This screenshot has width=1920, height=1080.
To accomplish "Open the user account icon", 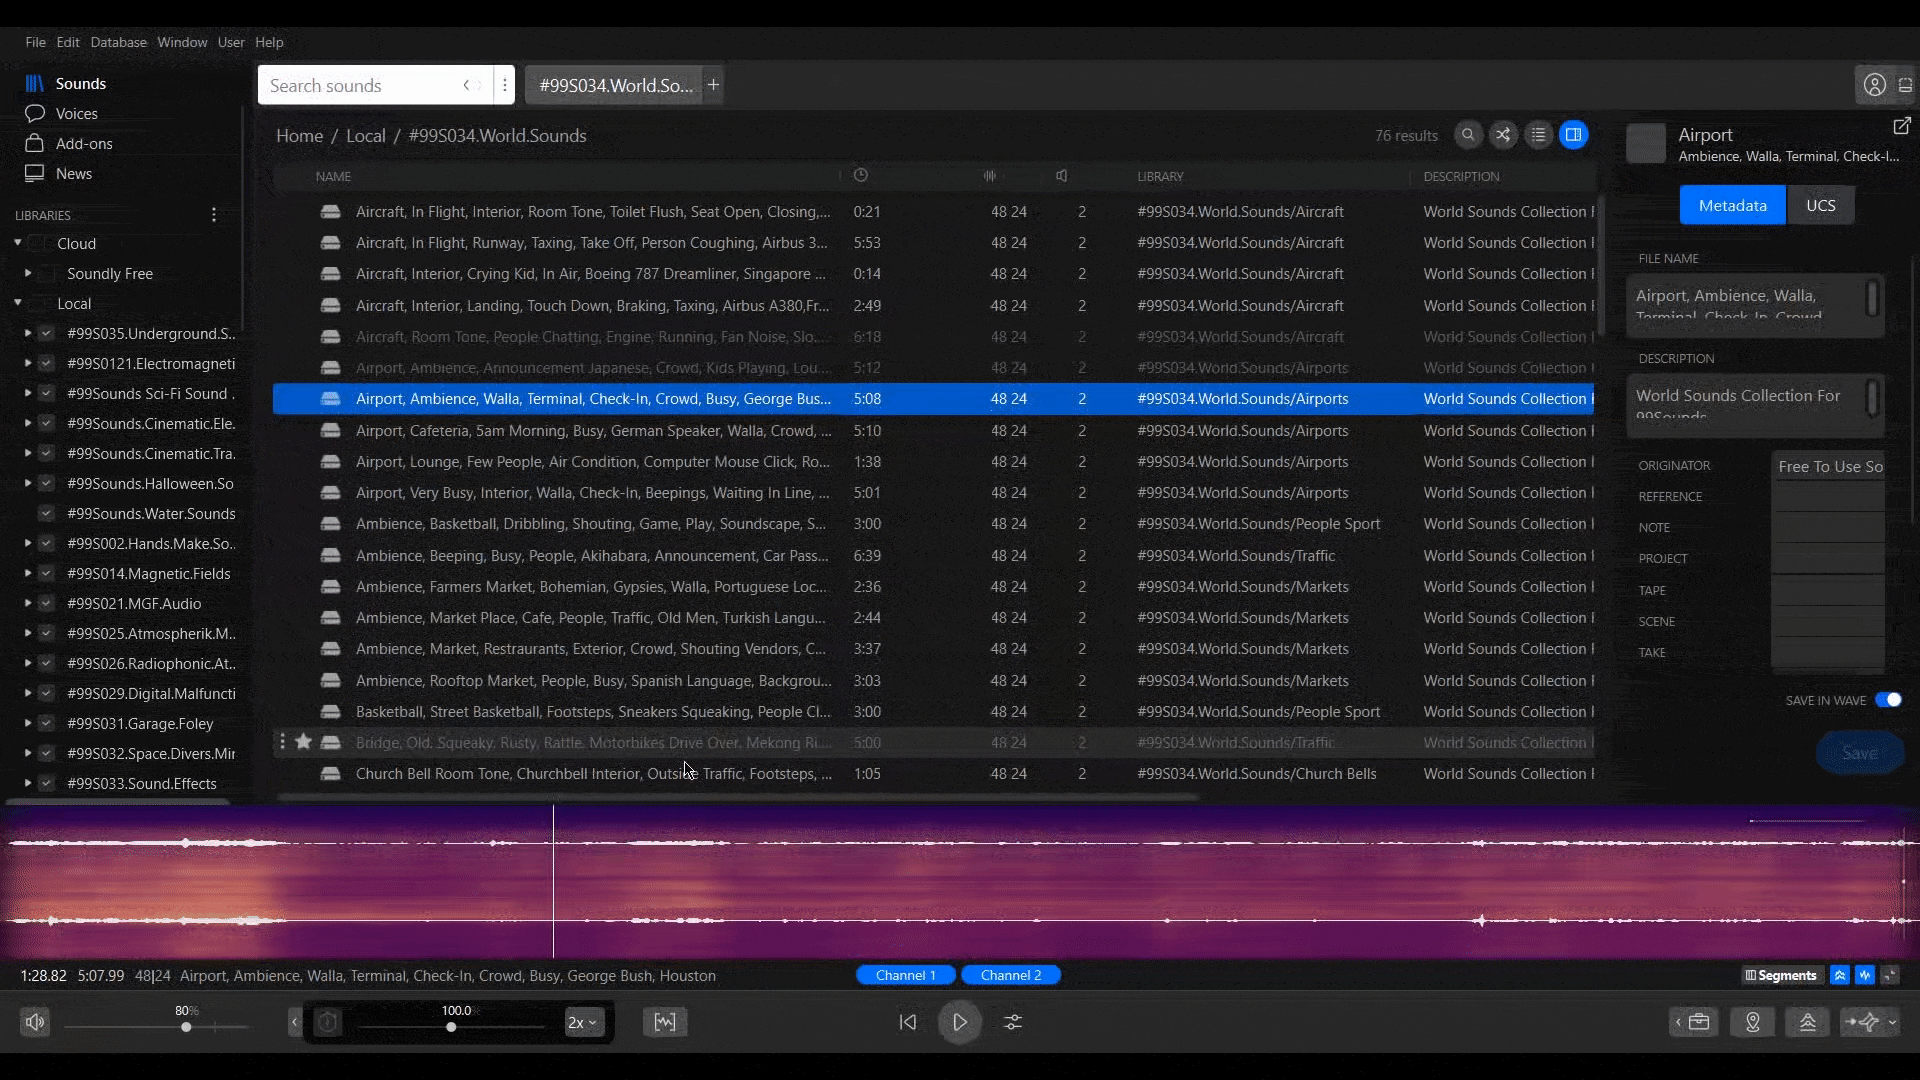I will 1874,85.
